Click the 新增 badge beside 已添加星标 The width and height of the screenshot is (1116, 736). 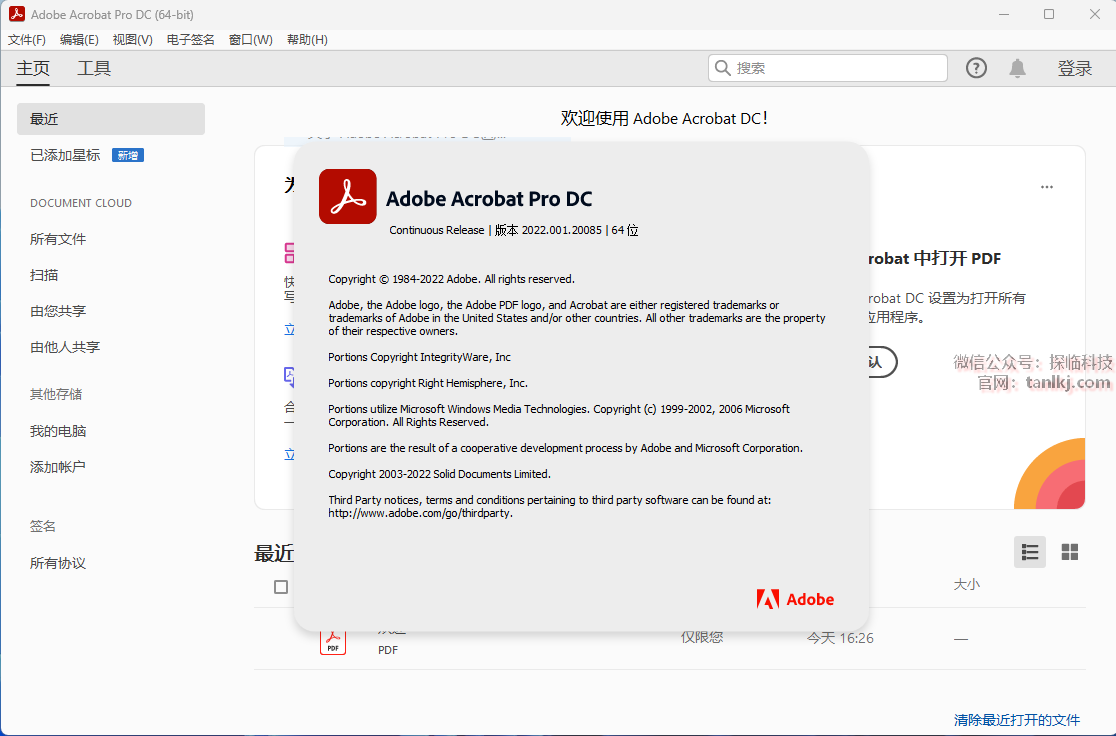tap(128, 155)
